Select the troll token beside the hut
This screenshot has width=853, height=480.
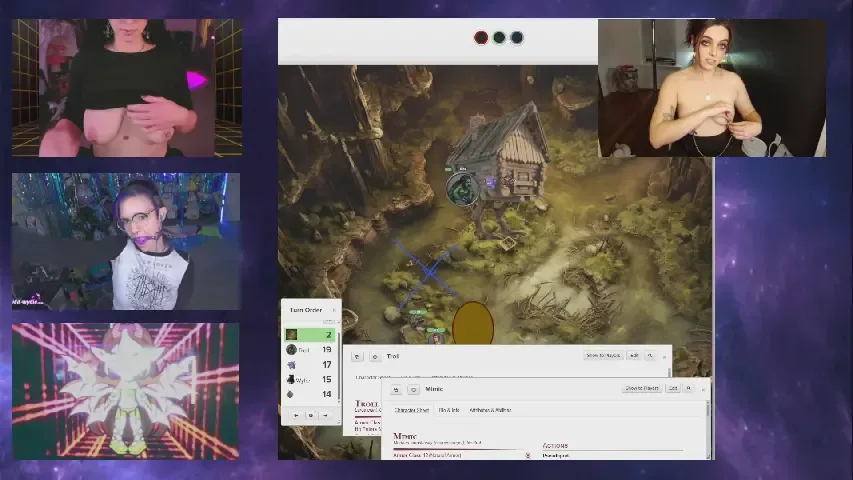461,188
